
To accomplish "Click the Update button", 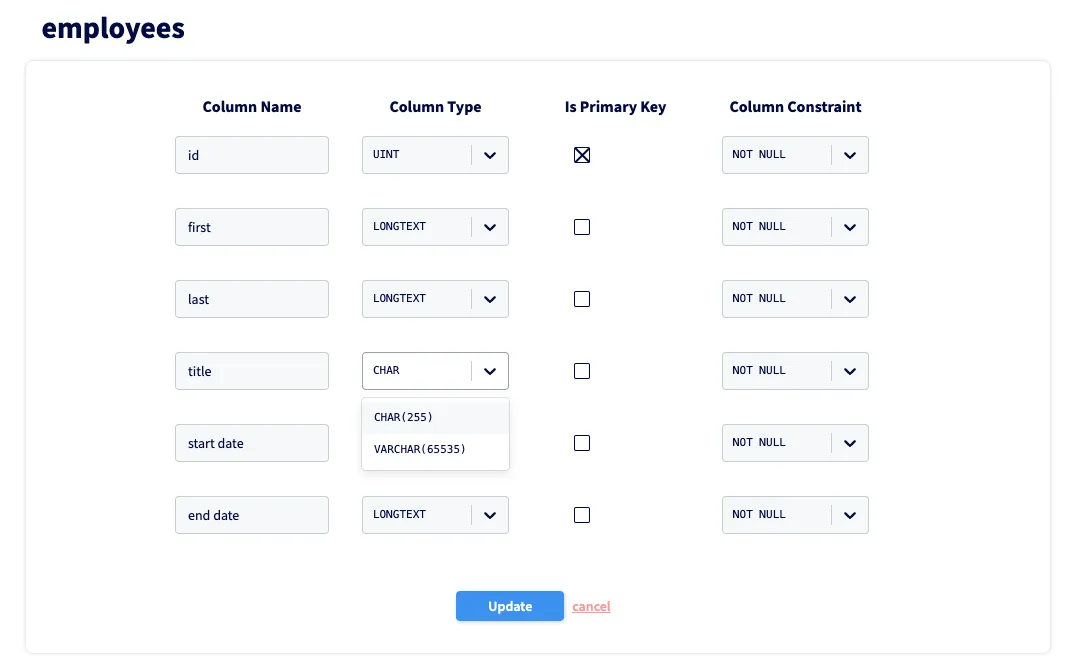I will [510, 606].
